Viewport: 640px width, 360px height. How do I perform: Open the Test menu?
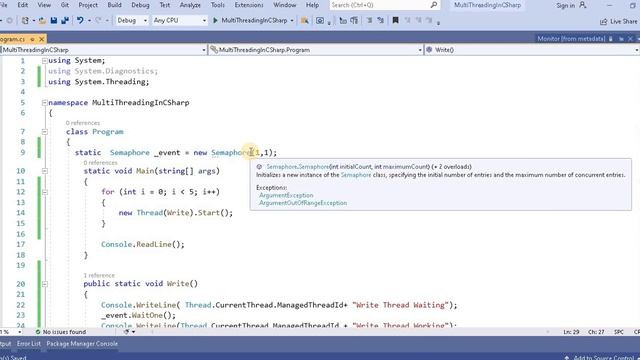point(164,5)
